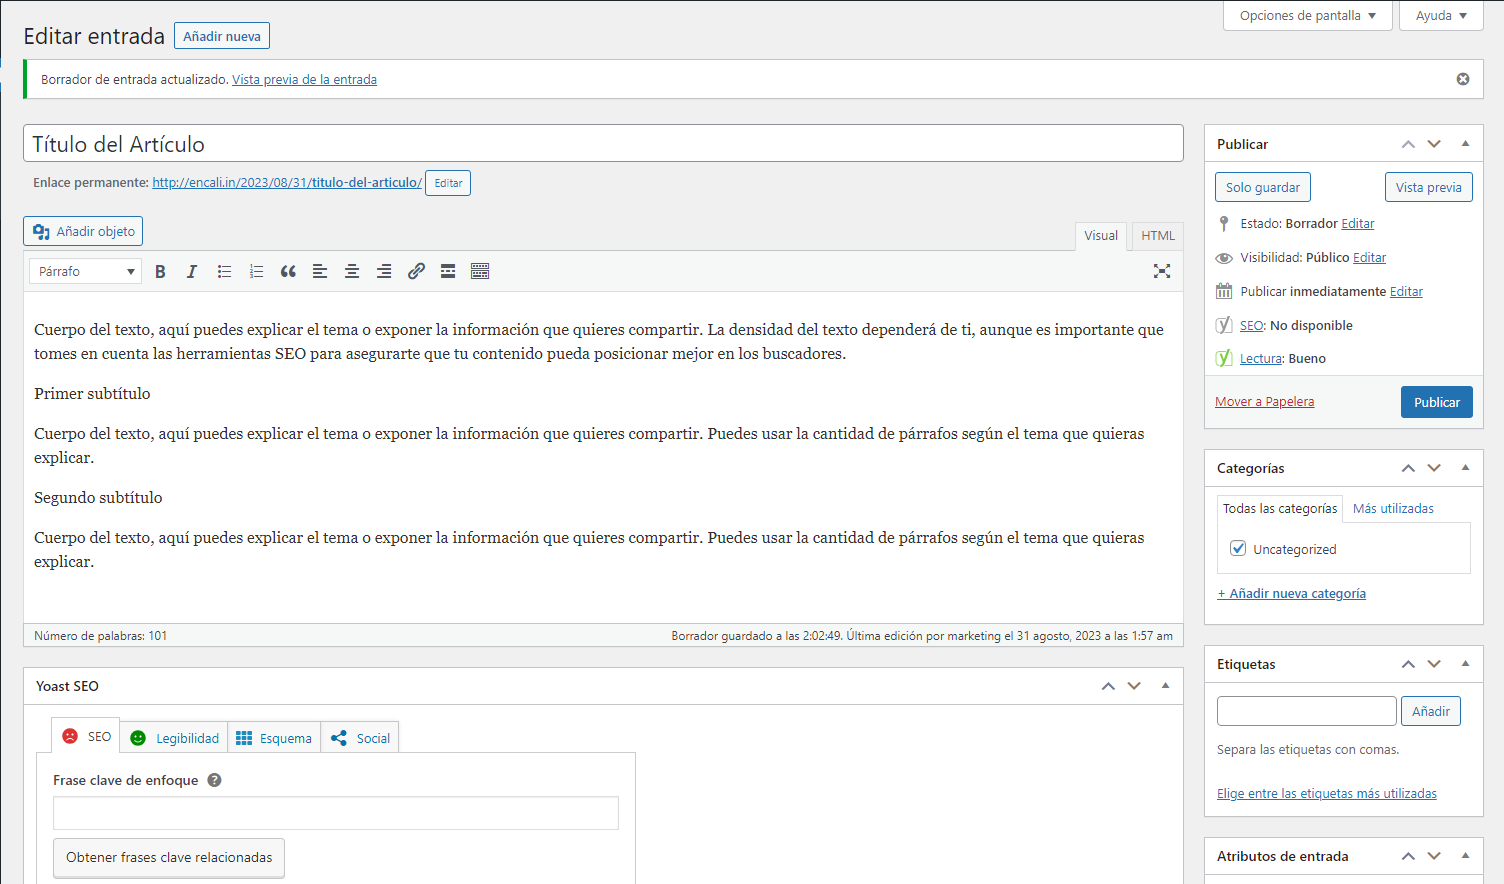Screen dimensions: 1504x884
Task: Move Yoast SEO panel down
Action: (1134, 686)
